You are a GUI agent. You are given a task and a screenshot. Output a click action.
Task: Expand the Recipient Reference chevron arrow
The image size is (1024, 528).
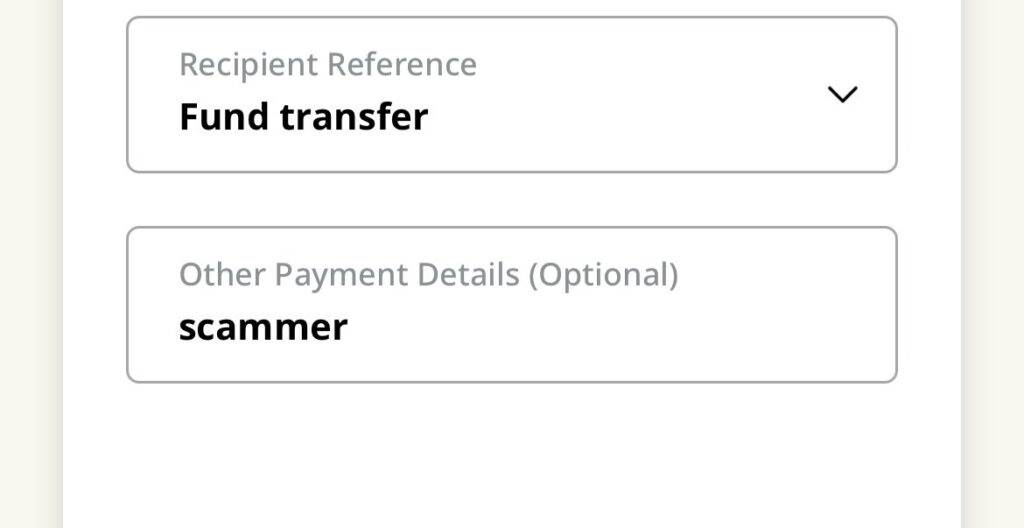[x=842, y=94]
